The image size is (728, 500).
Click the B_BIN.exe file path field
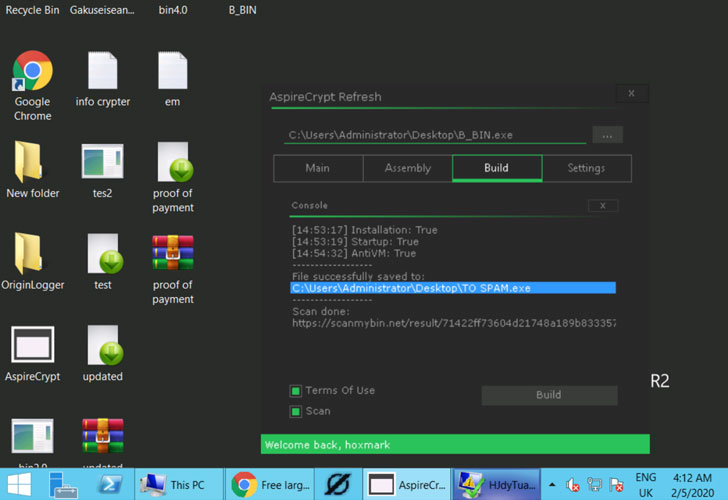435,135
